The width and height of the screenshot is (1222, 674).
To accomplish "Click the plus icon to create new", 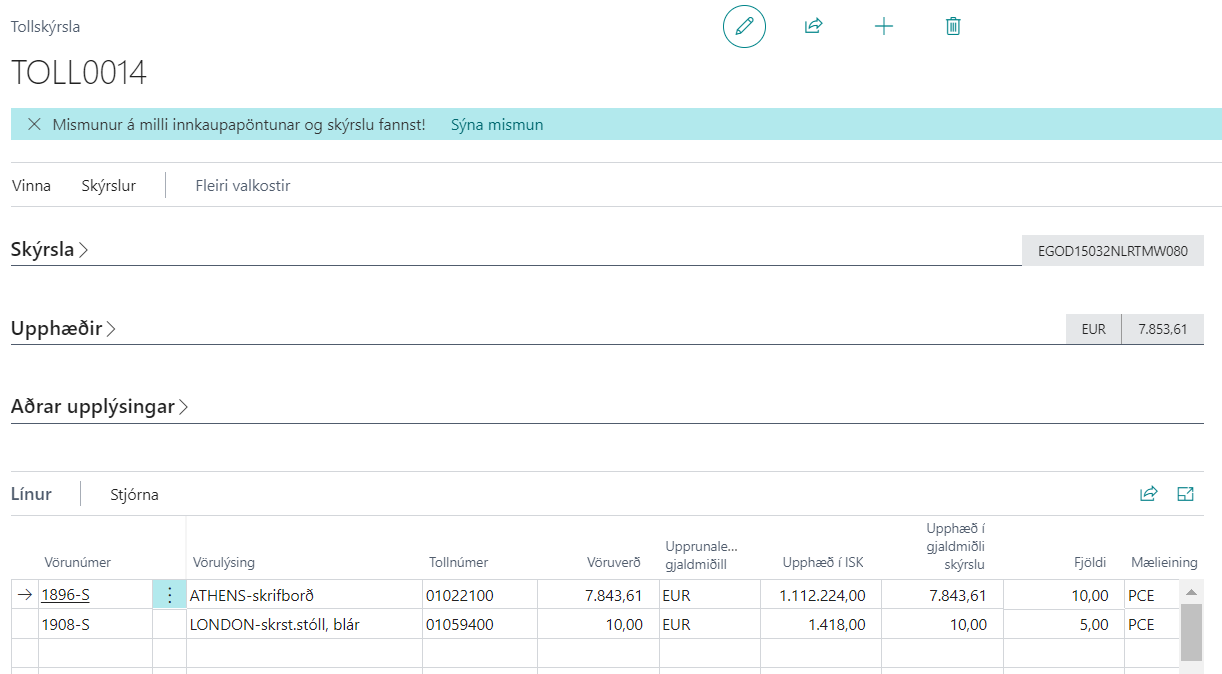I will pos(883,27).
